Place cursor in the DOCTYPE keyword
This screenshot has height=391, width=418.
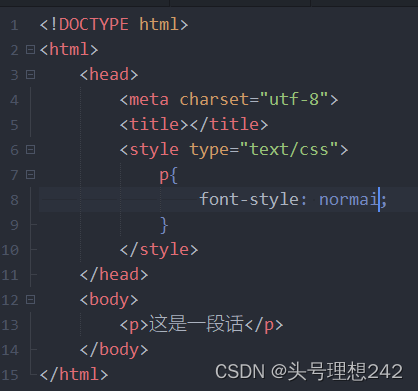(x=94, y=24)
